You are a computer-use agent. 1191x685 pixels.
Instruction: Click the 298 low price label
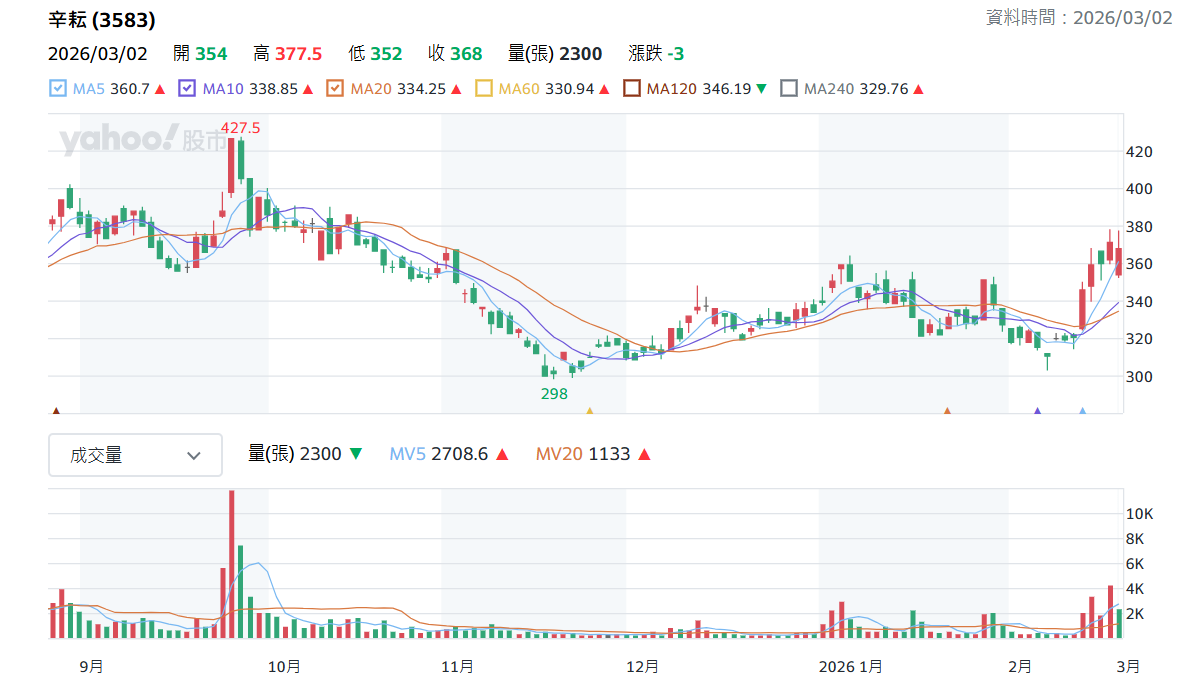click(x=554, y=393)
